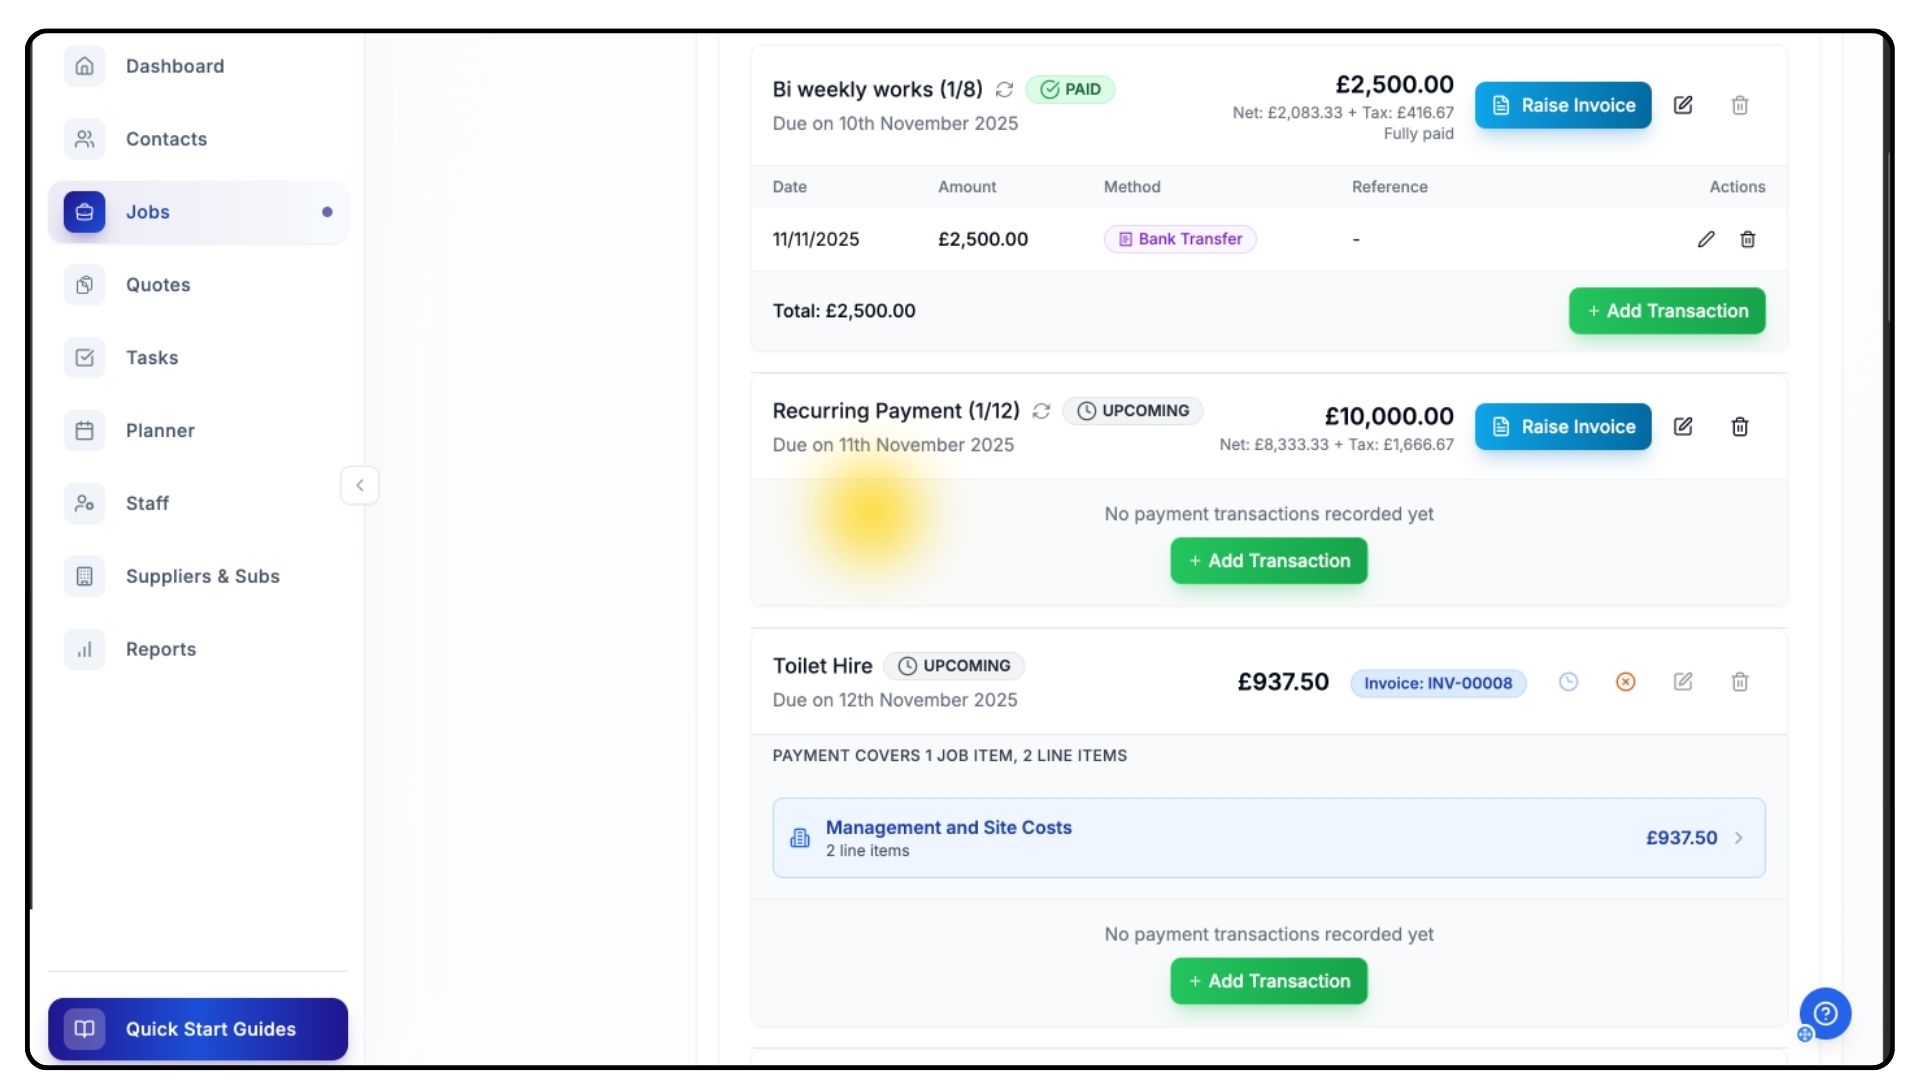Screen dimensions: 1920x1080
Task: Click the orange cancel icon on Toilet Hire
Action: pyautogui.click(x=1626, y=682)
